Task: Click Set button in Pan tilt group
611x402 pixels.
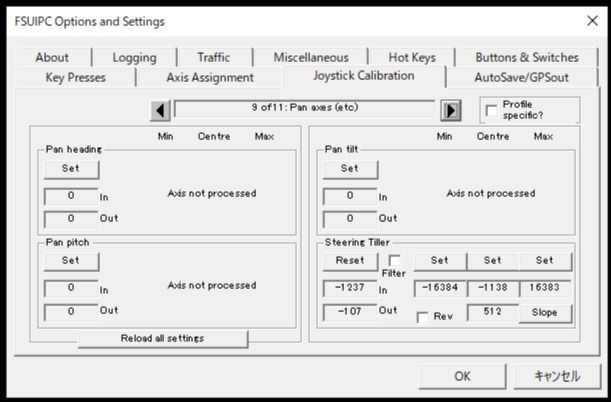Action: (x=350, y=169)
